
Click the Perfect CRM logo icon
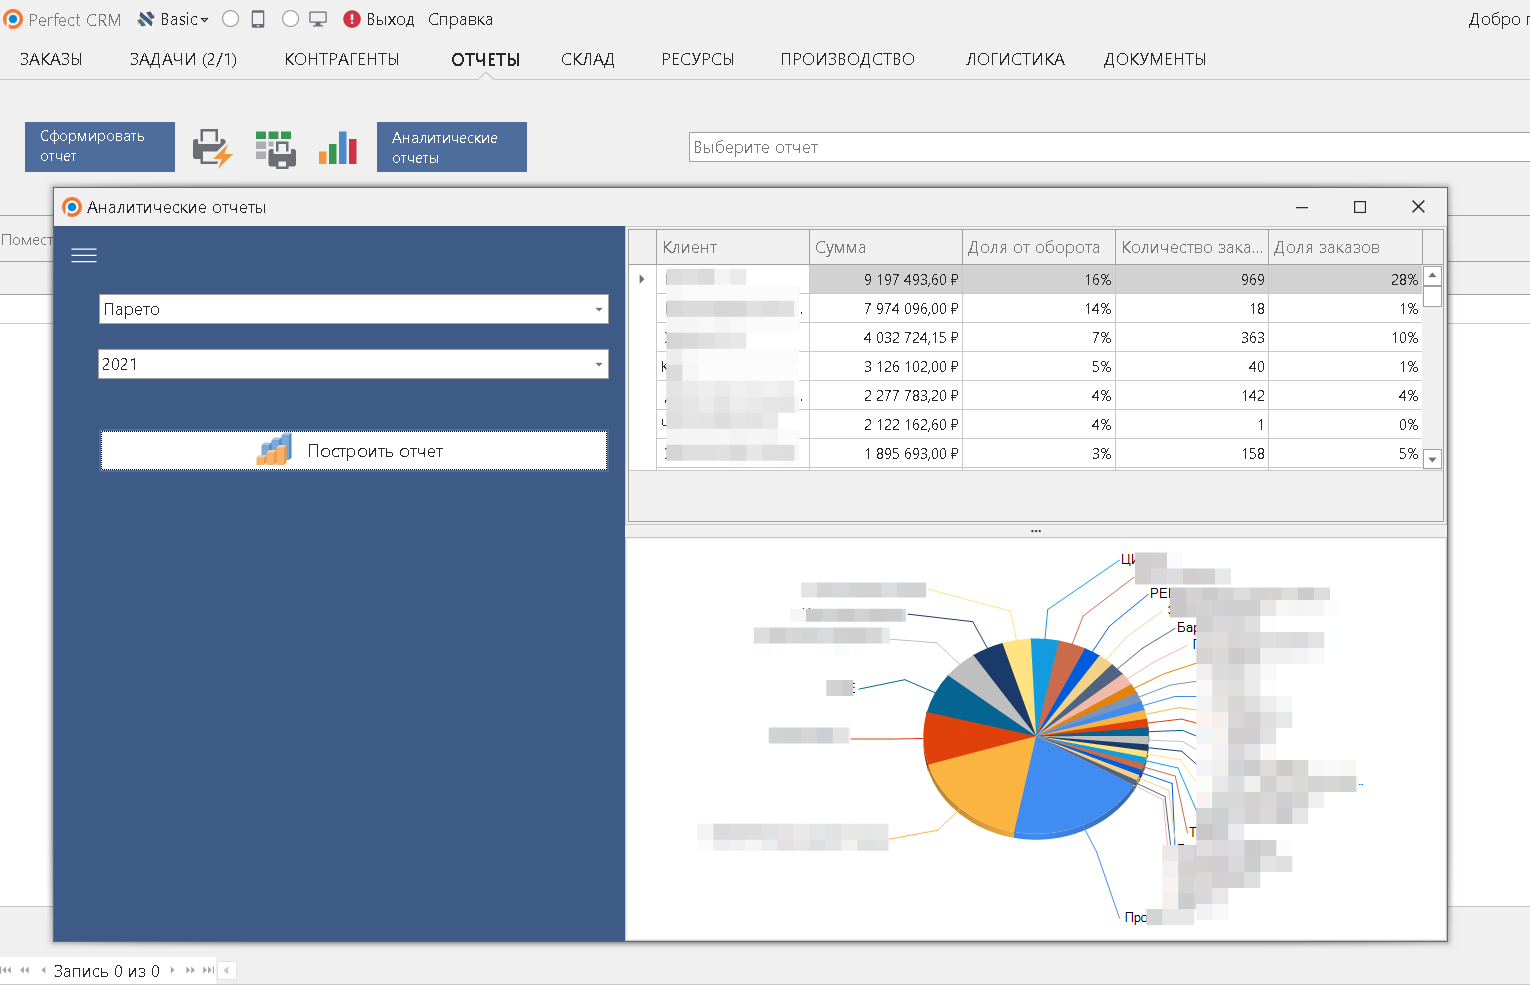[13, 19]
